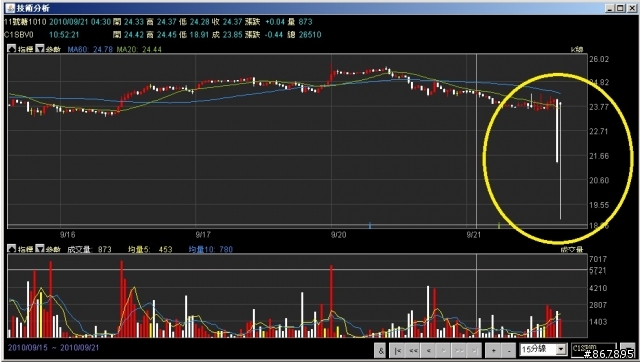Click the MA60 blue indicator label
This screenshot has height=362, width=640.
90,49
